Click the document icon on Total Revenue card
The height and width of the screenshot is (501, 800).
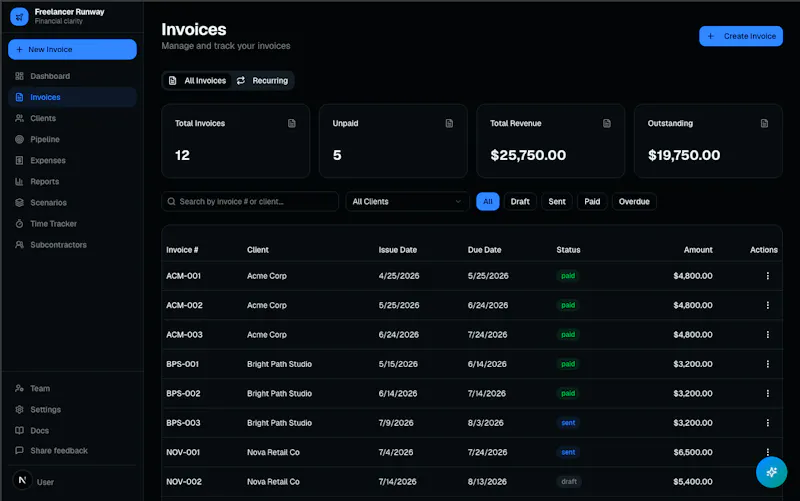[607, 123]
